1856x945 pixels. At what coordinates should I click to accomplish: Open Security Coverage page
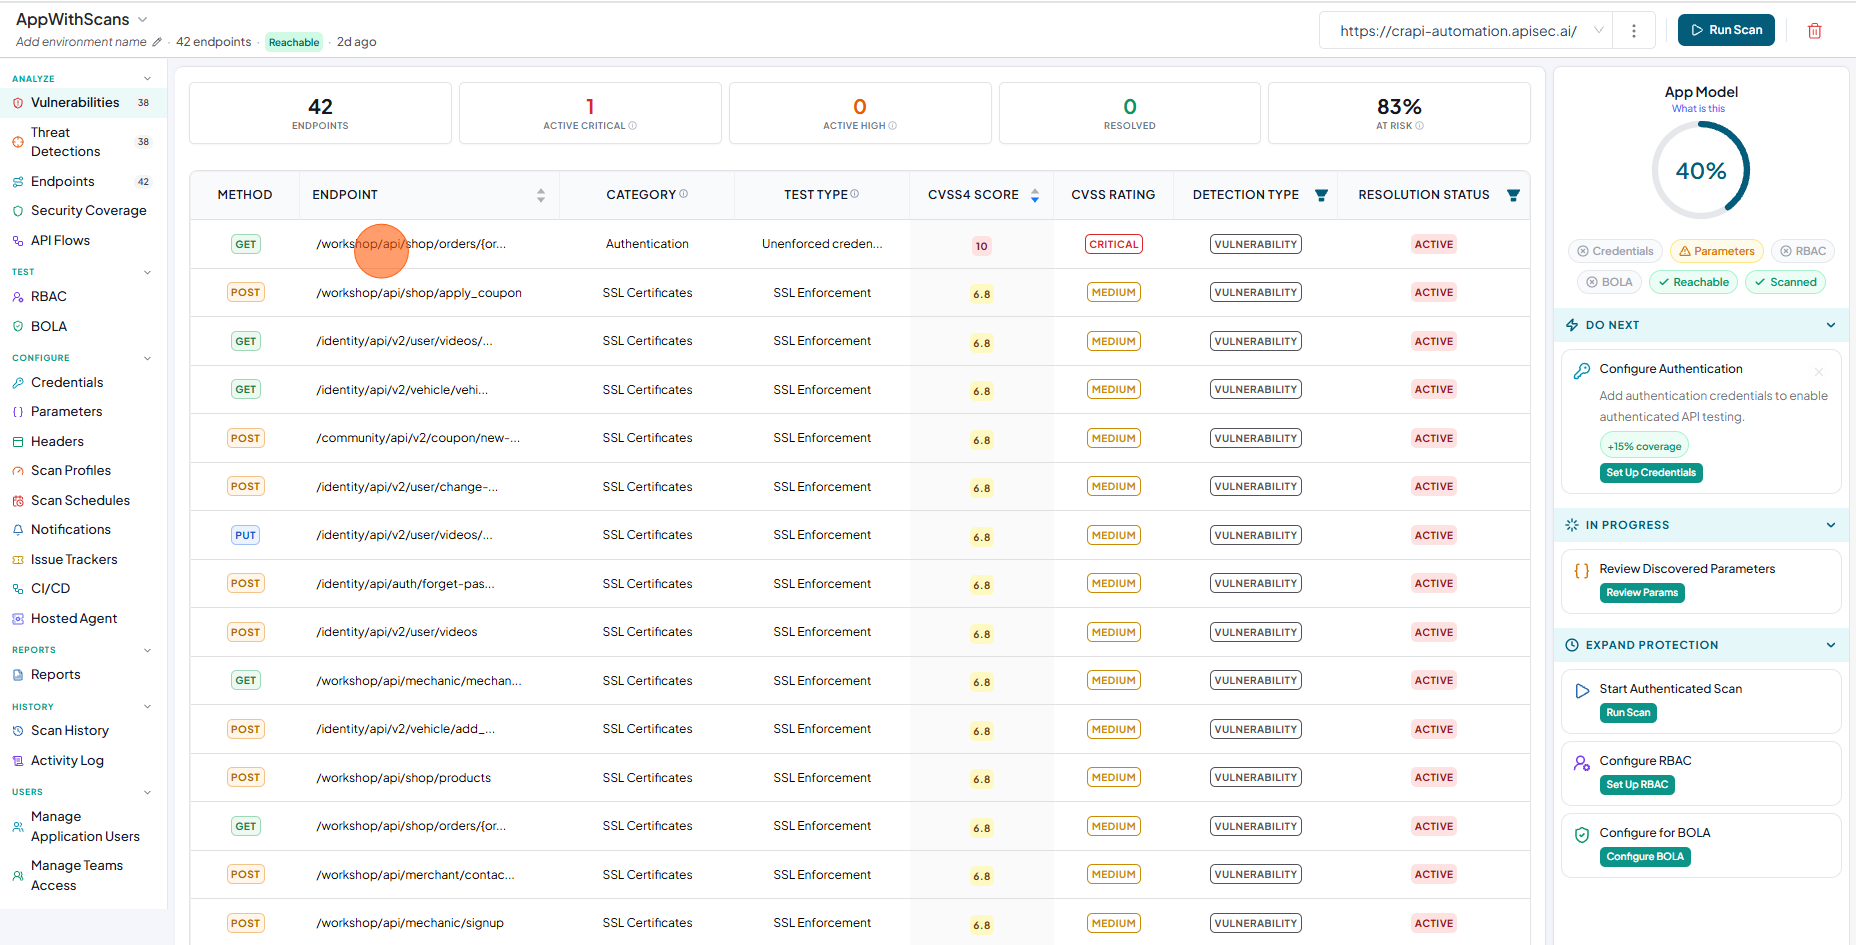click(83, 211)
